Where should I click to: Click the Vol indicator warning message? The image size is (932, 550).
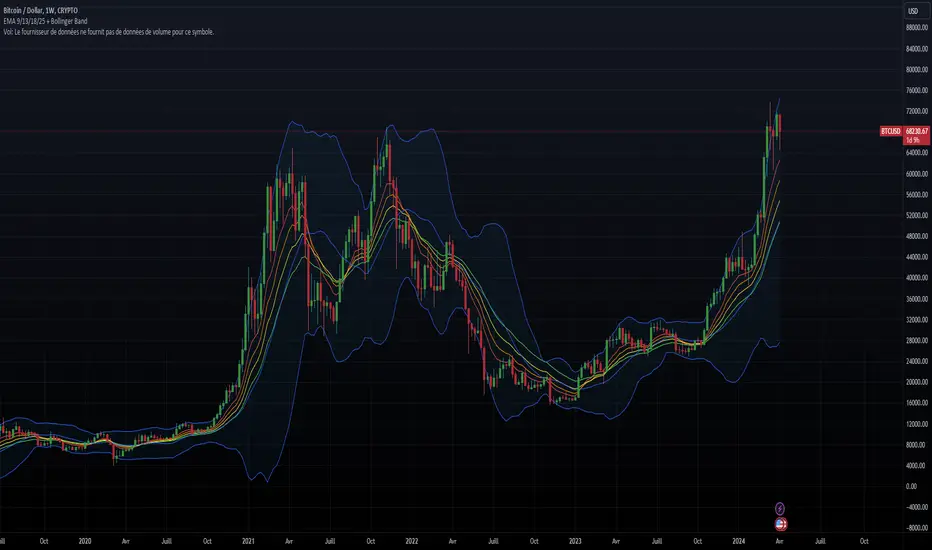[x=107, y=32]
